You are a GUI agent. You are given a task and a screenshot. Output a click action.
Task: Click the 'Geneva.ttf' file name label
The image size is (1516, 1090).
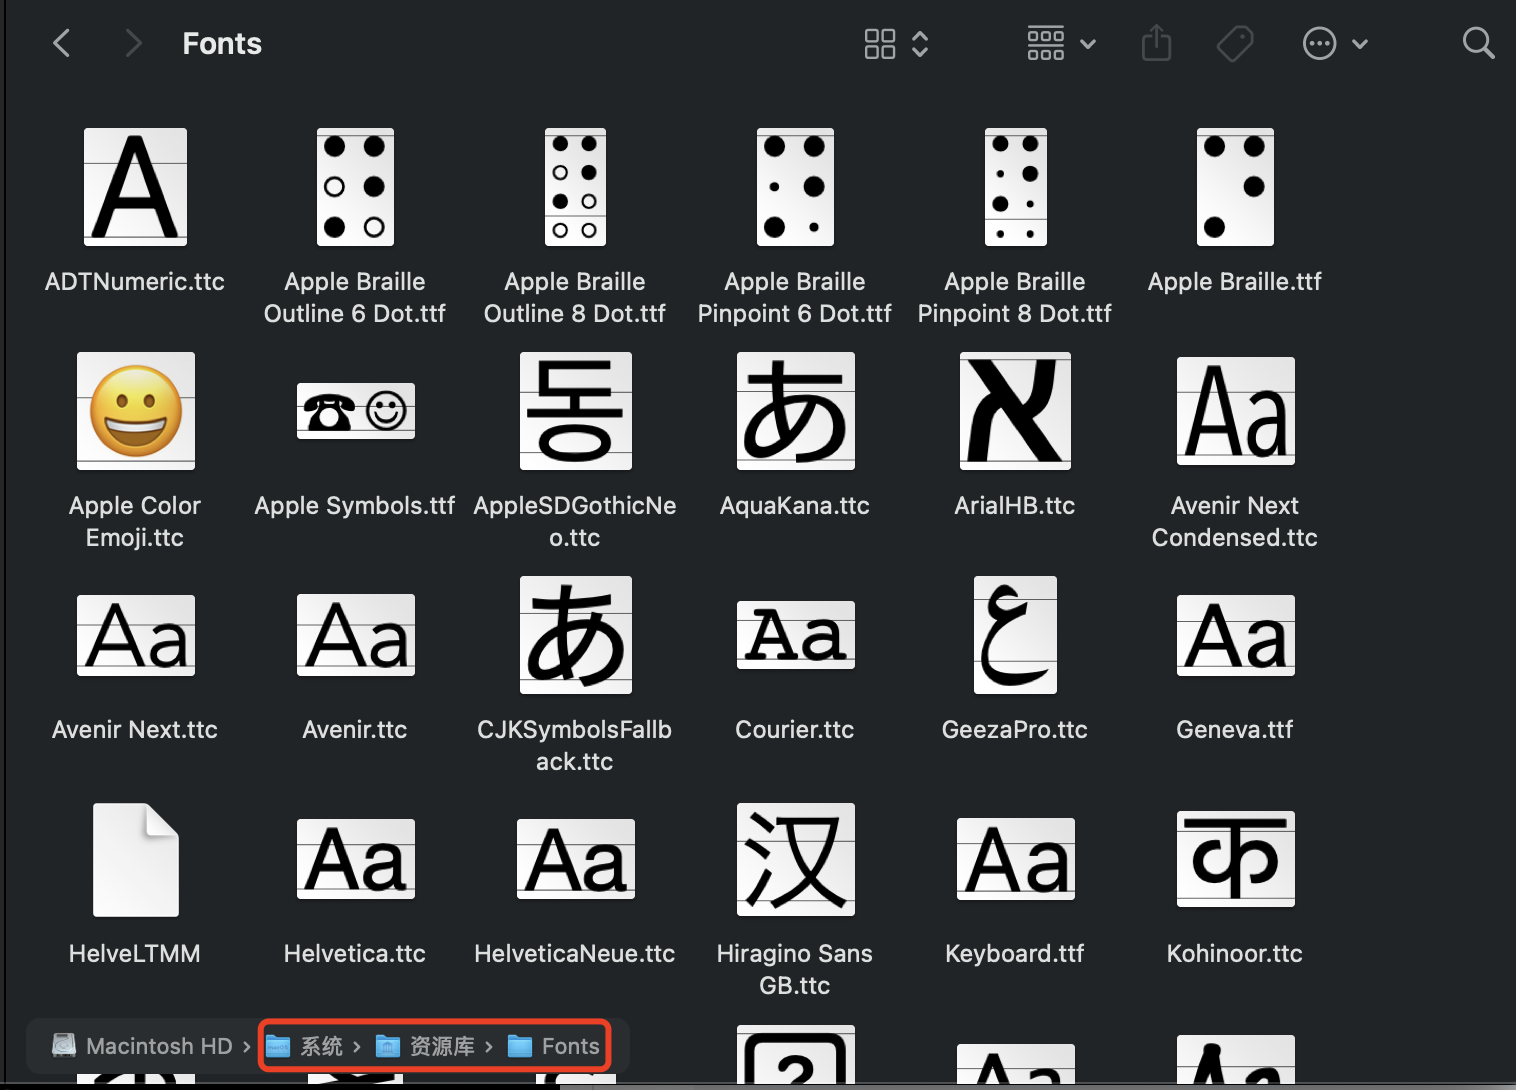coord(1235,730)
